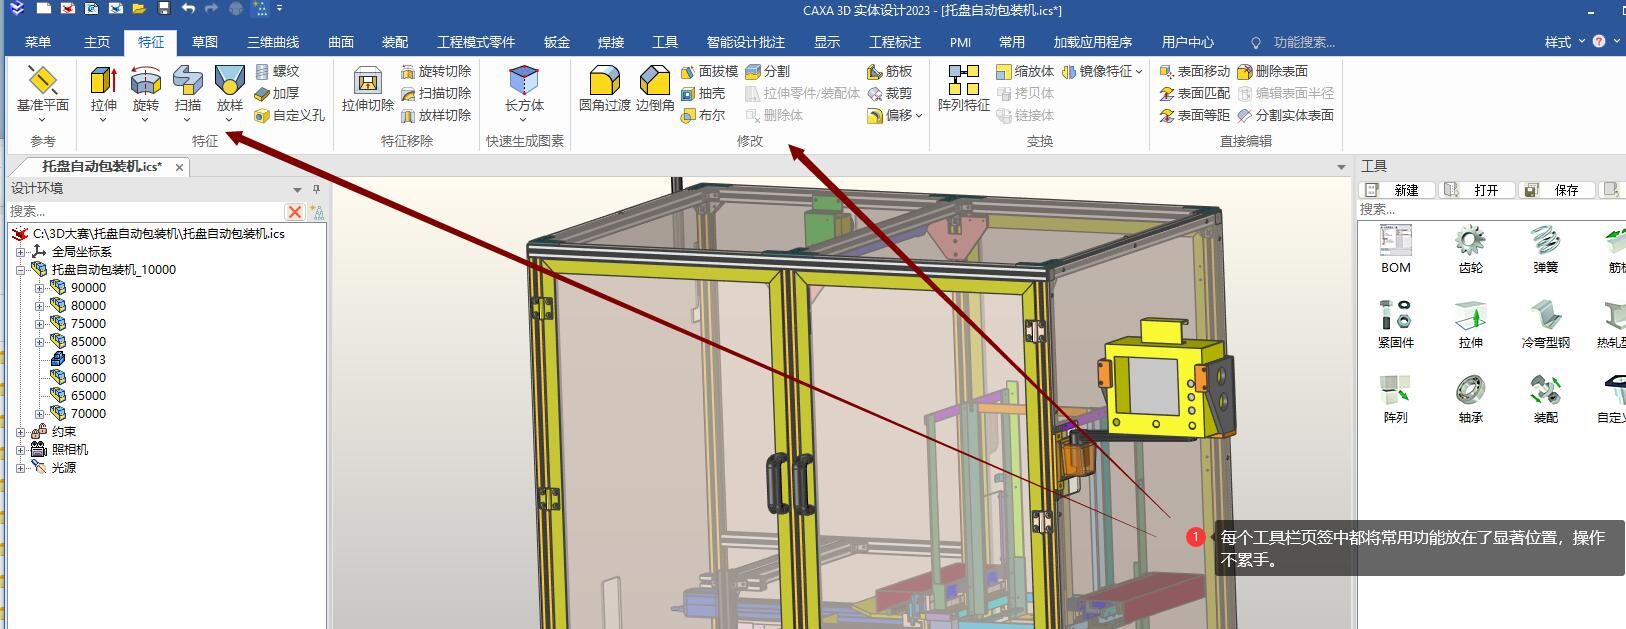Open the 装配 ribbon tab
The image size is (1626, 629).
[x=395, y=42]
